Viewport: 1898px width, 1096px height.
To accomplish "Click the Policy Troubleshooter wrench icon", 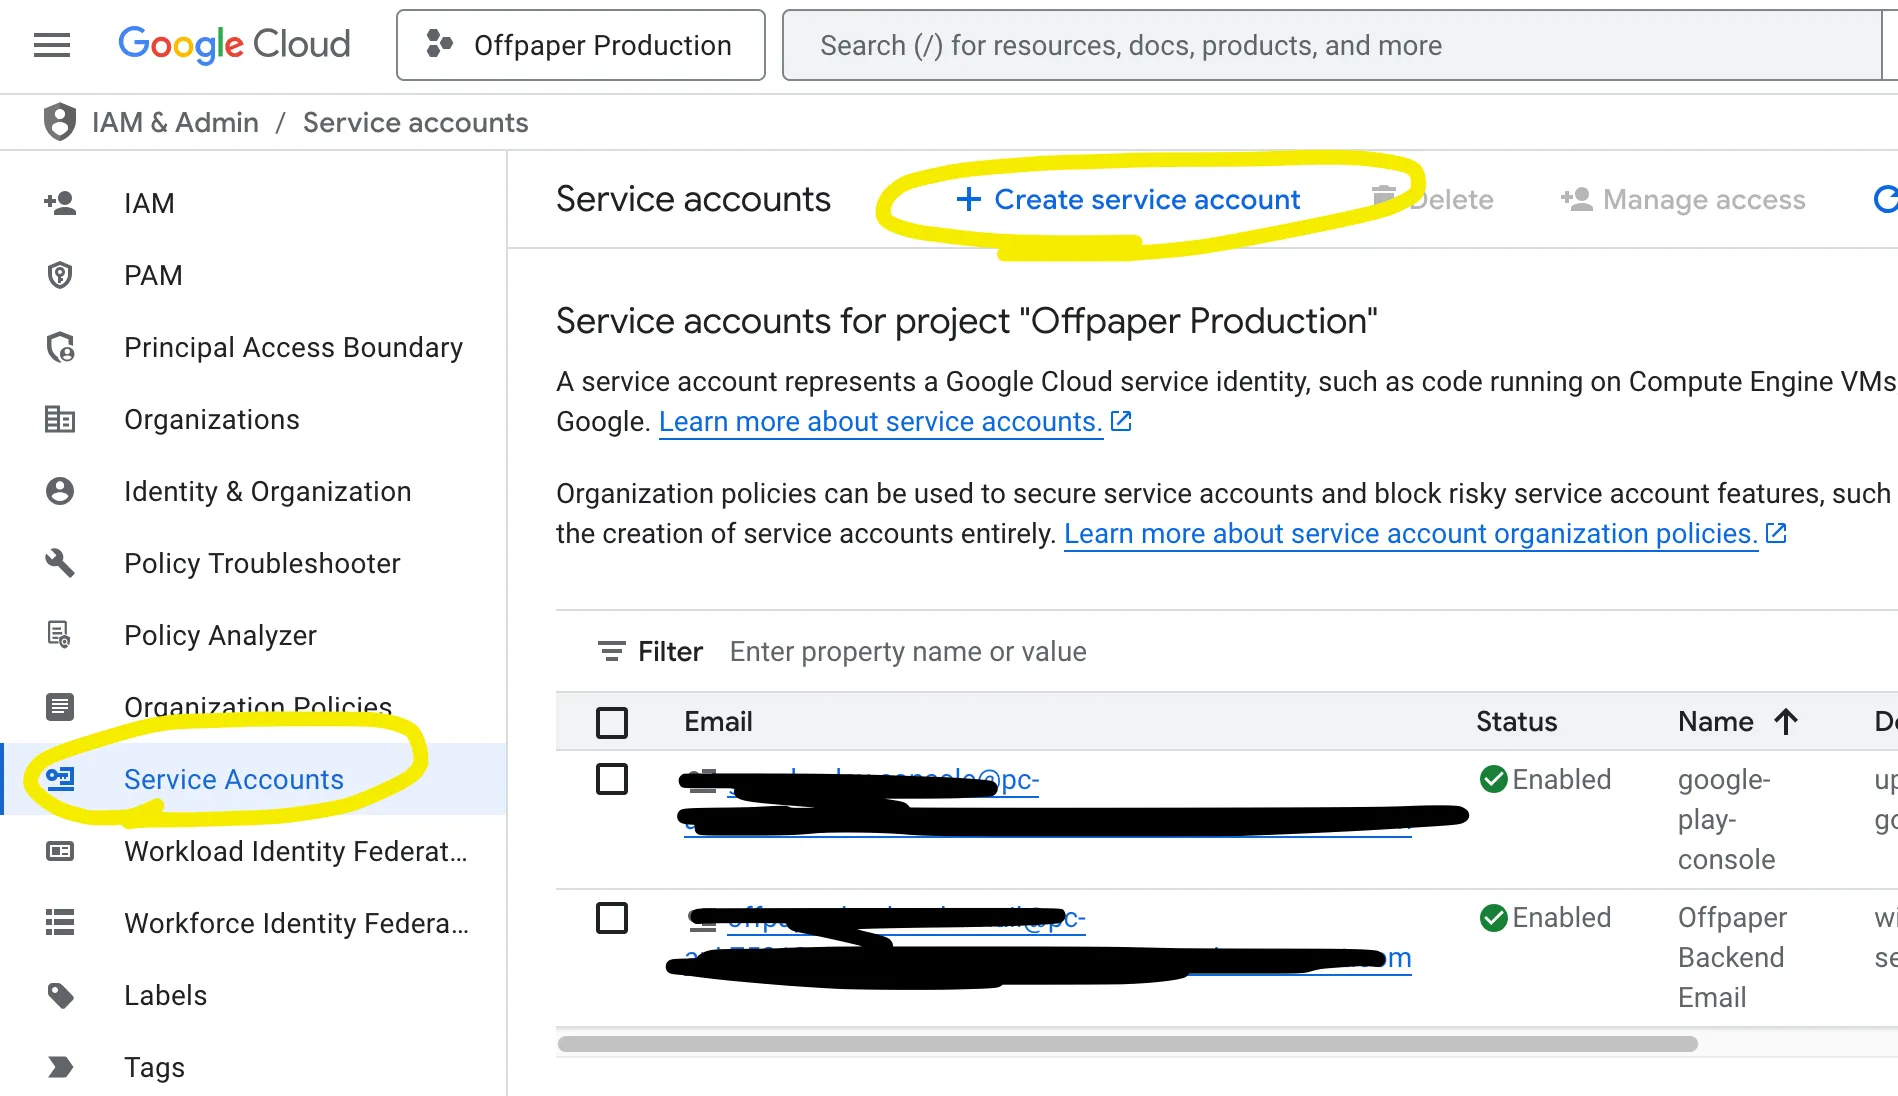I will tap(60, 563).
